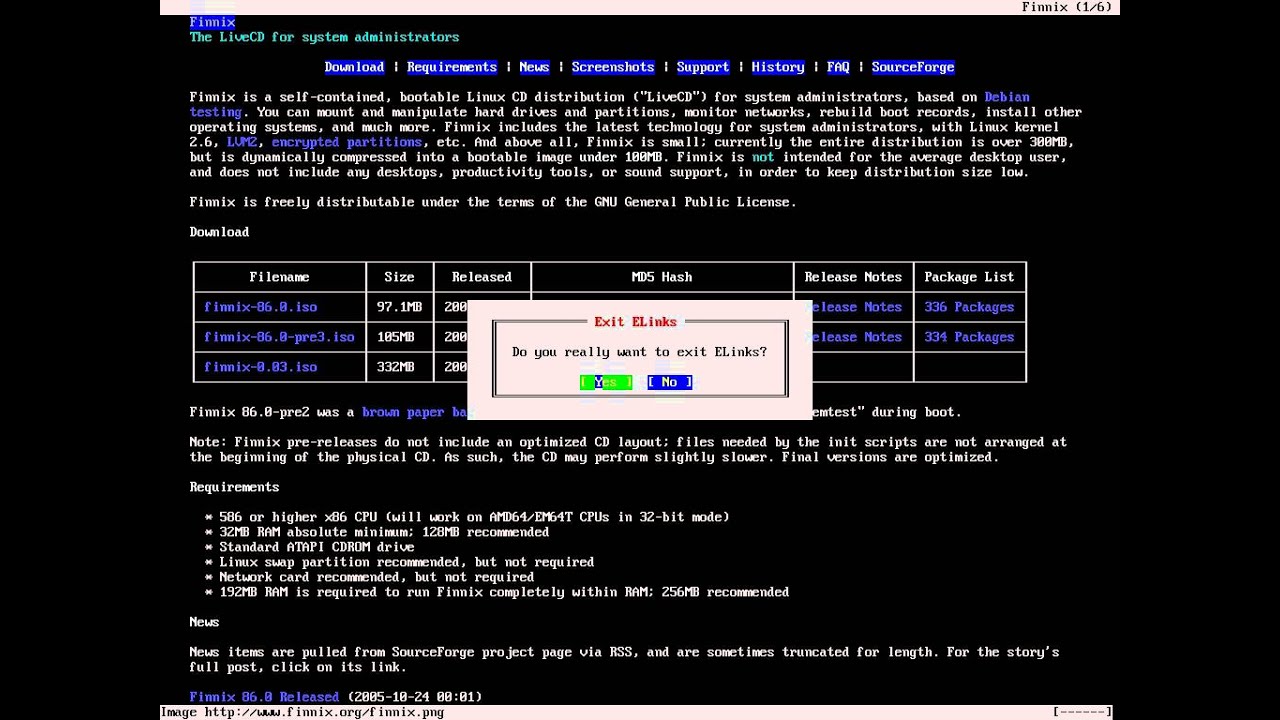Click the MD5 Hash column header
This screenshot has width=1280, height=720.
(x=662, y=277)
